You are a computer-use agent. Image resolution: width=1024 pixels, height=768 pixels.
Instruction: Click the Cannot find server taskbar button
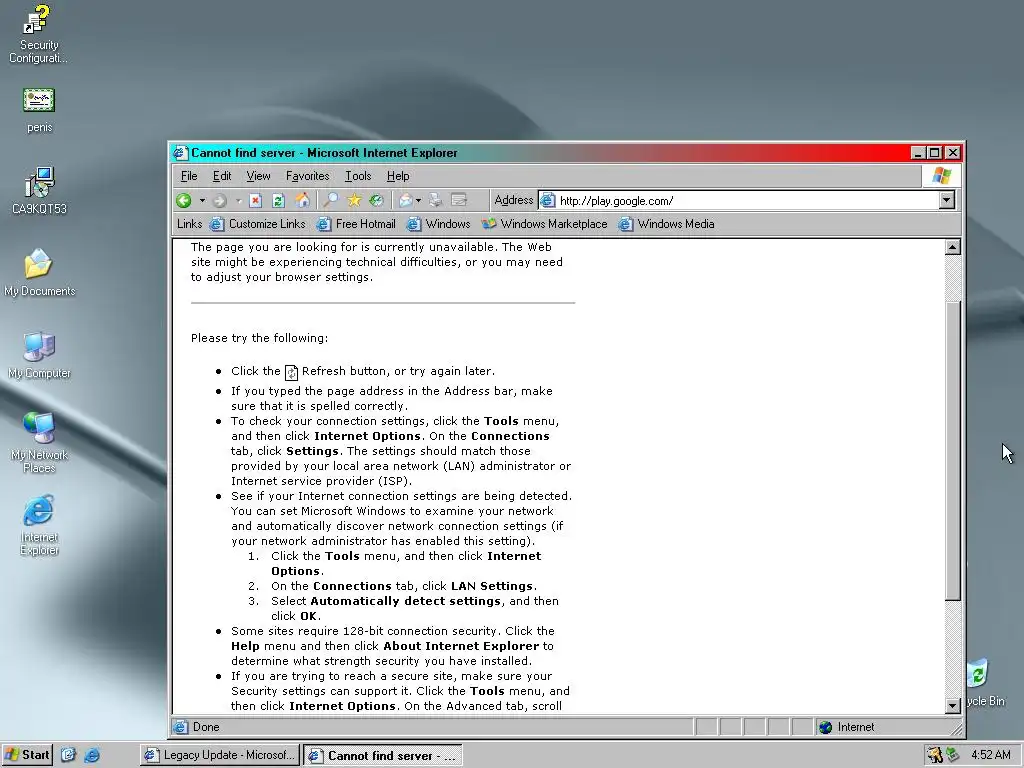[x=383, y=755]
